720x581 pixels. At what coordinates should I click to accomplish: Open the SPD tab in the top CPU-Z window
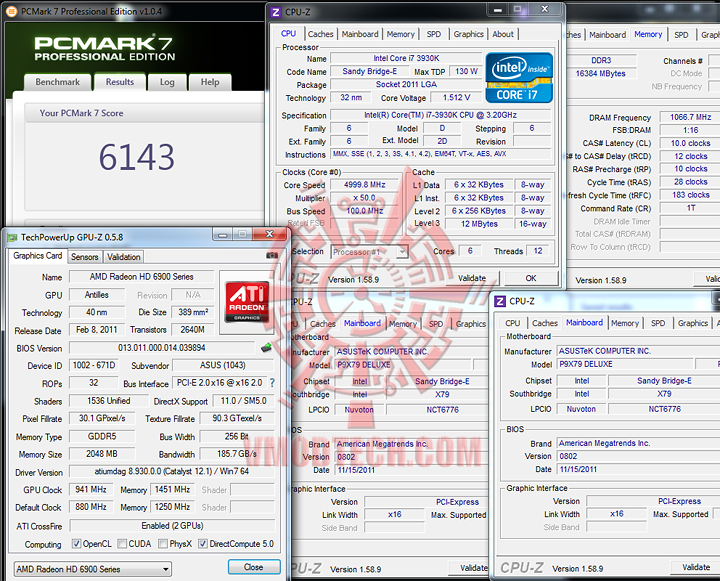click(x=433, y=34)
